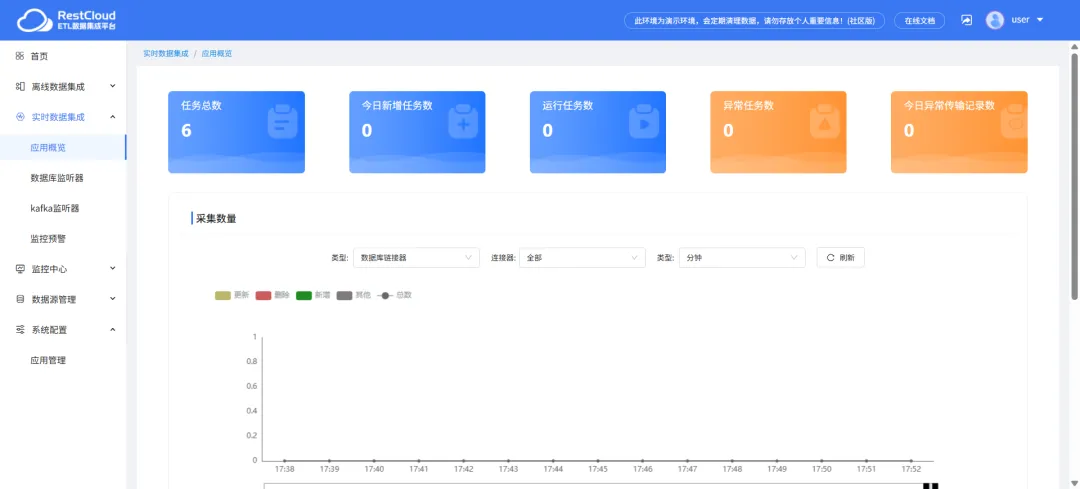Image resolution: width=1080 pixels, height=489 pixels.
Task: Click the 采集数量 section heading
Action: (x=216, y=219)
